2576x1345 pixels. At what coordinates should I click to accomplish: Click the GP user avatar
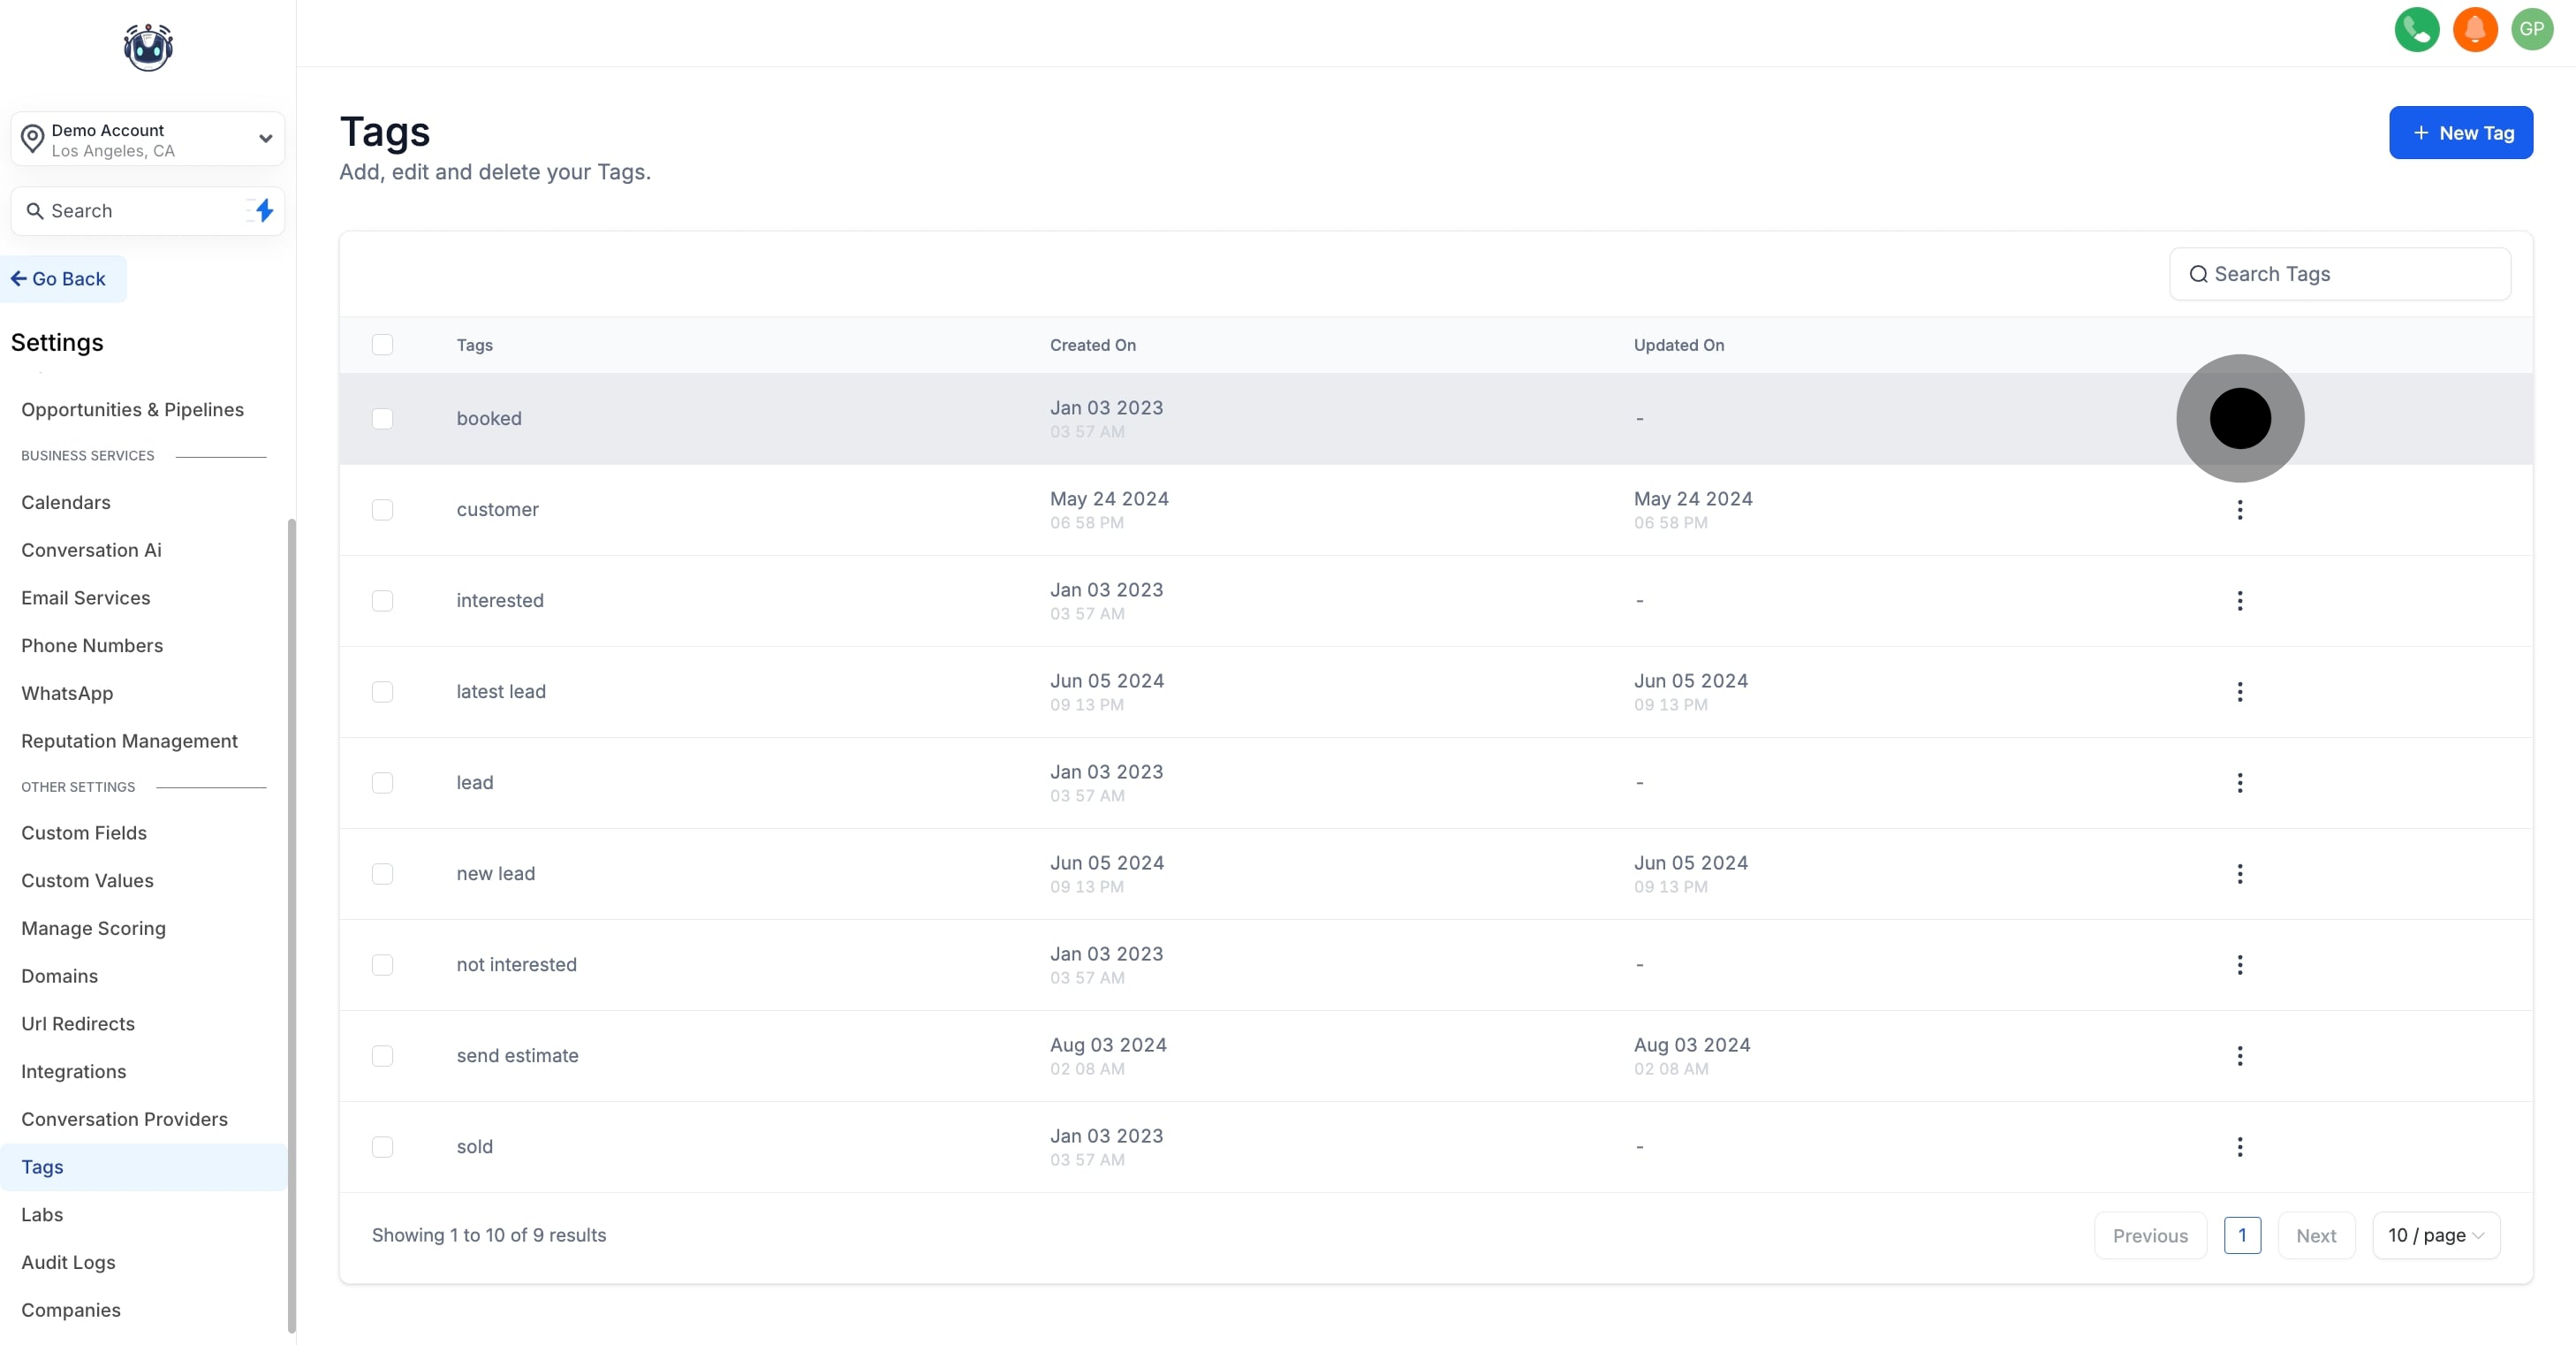2531,29
